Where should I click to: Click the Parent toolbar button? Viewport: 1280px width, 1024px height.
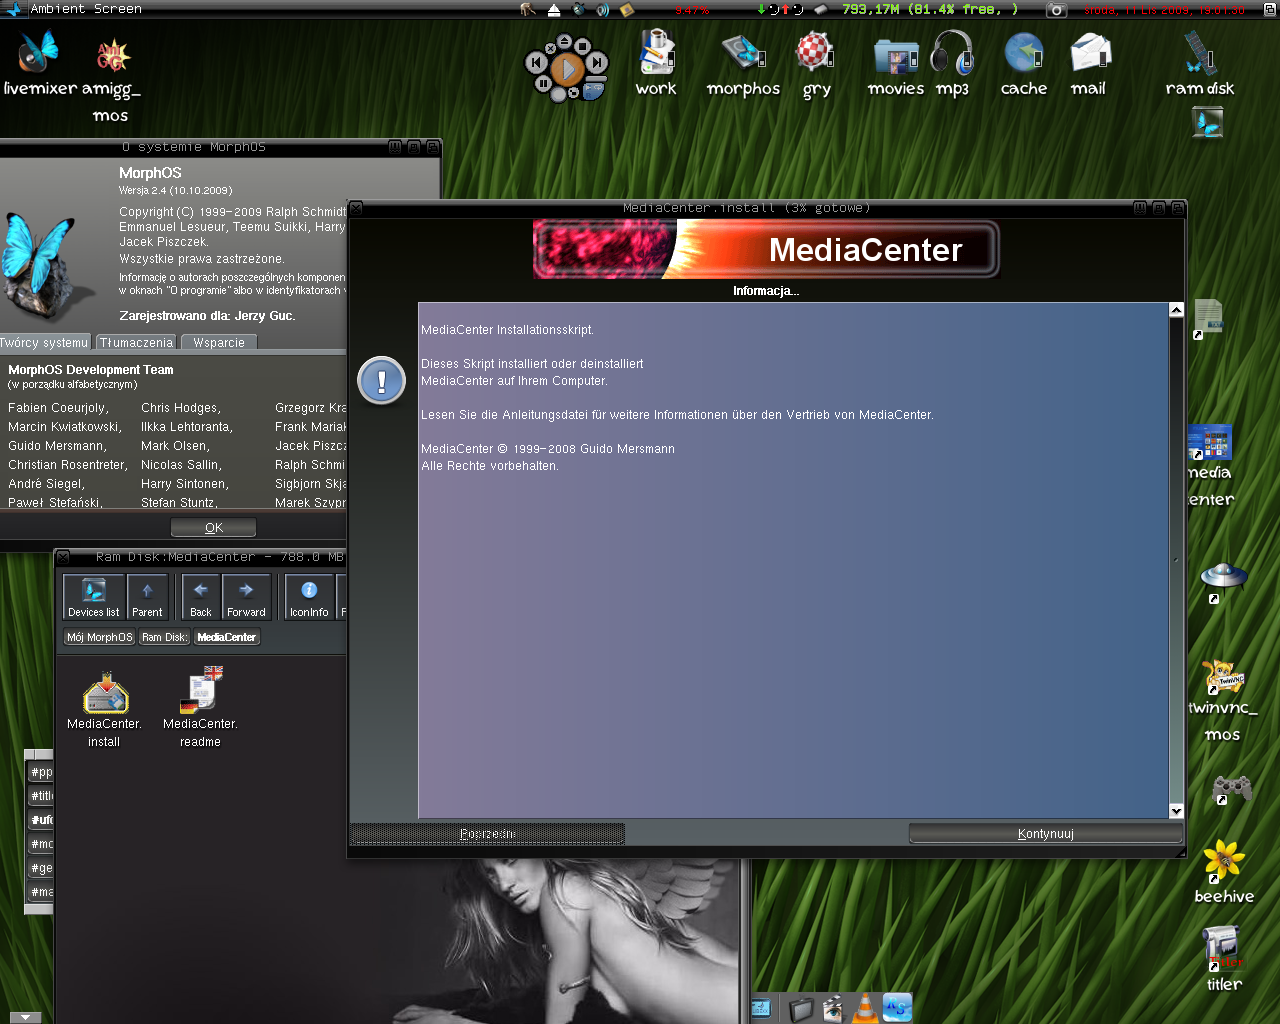pos(147,597)
